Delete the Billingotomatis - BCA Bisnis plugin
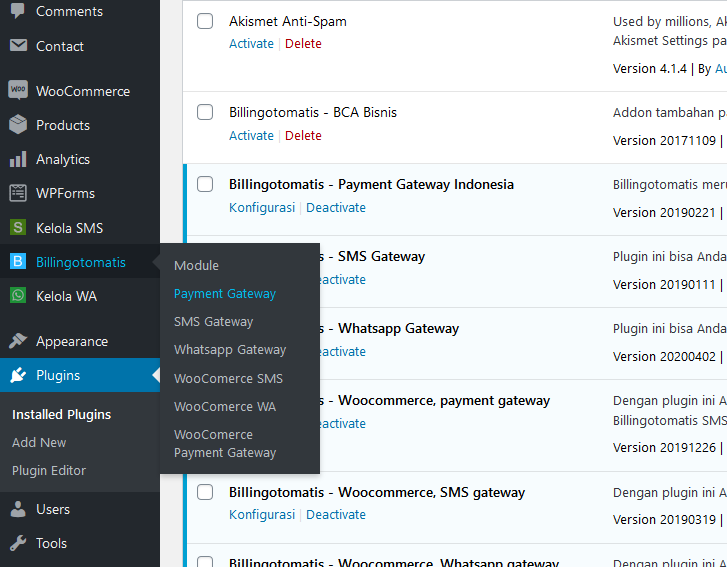The height and width of the screenshot is (567, 727). (303, 136)
